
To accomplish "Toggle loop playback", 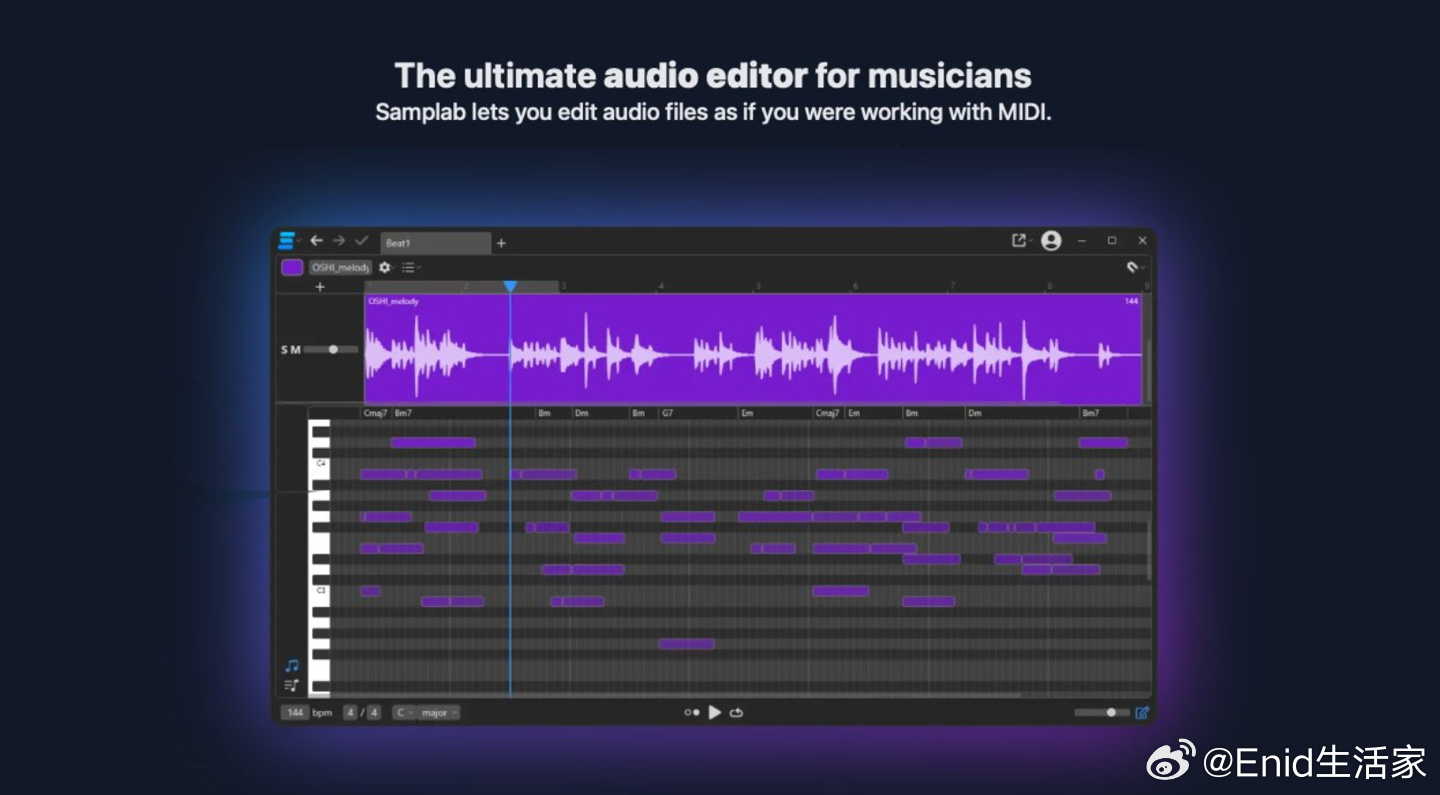I will tap(737, 713).
